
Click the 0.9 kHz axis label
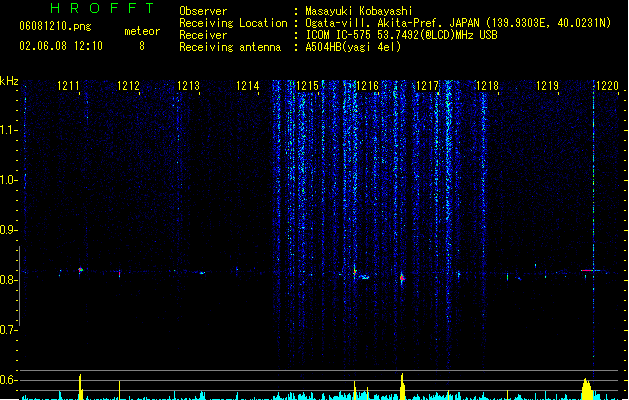pos(8,230)
